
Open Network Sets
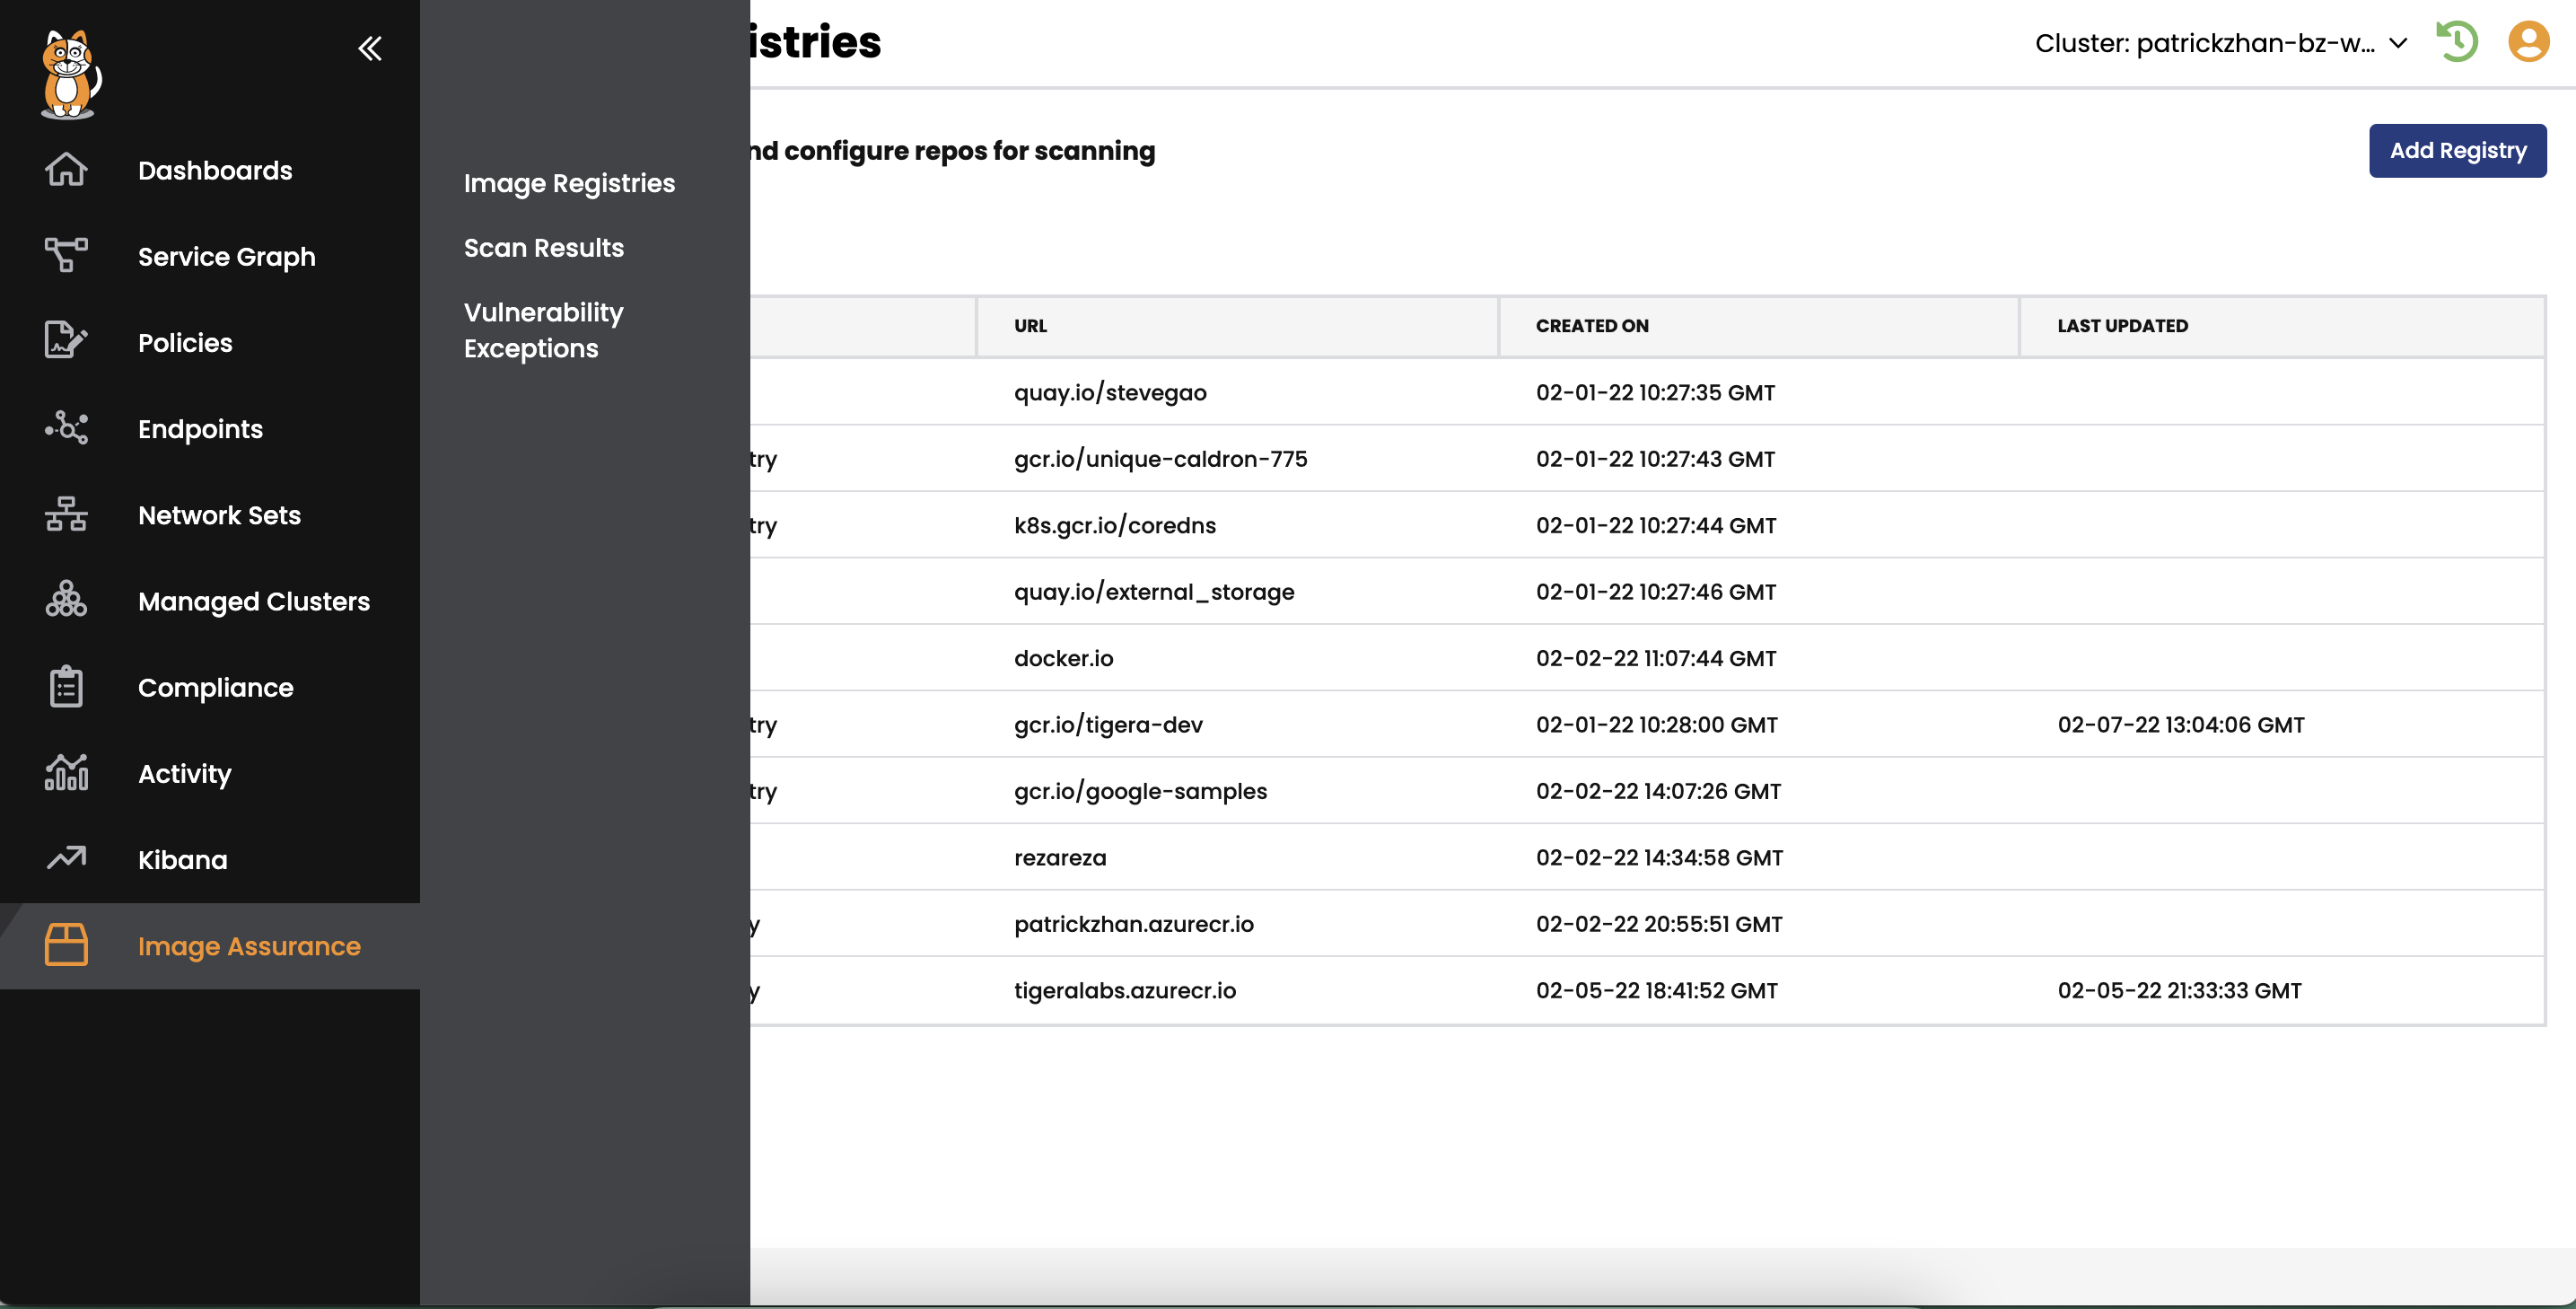219,514
